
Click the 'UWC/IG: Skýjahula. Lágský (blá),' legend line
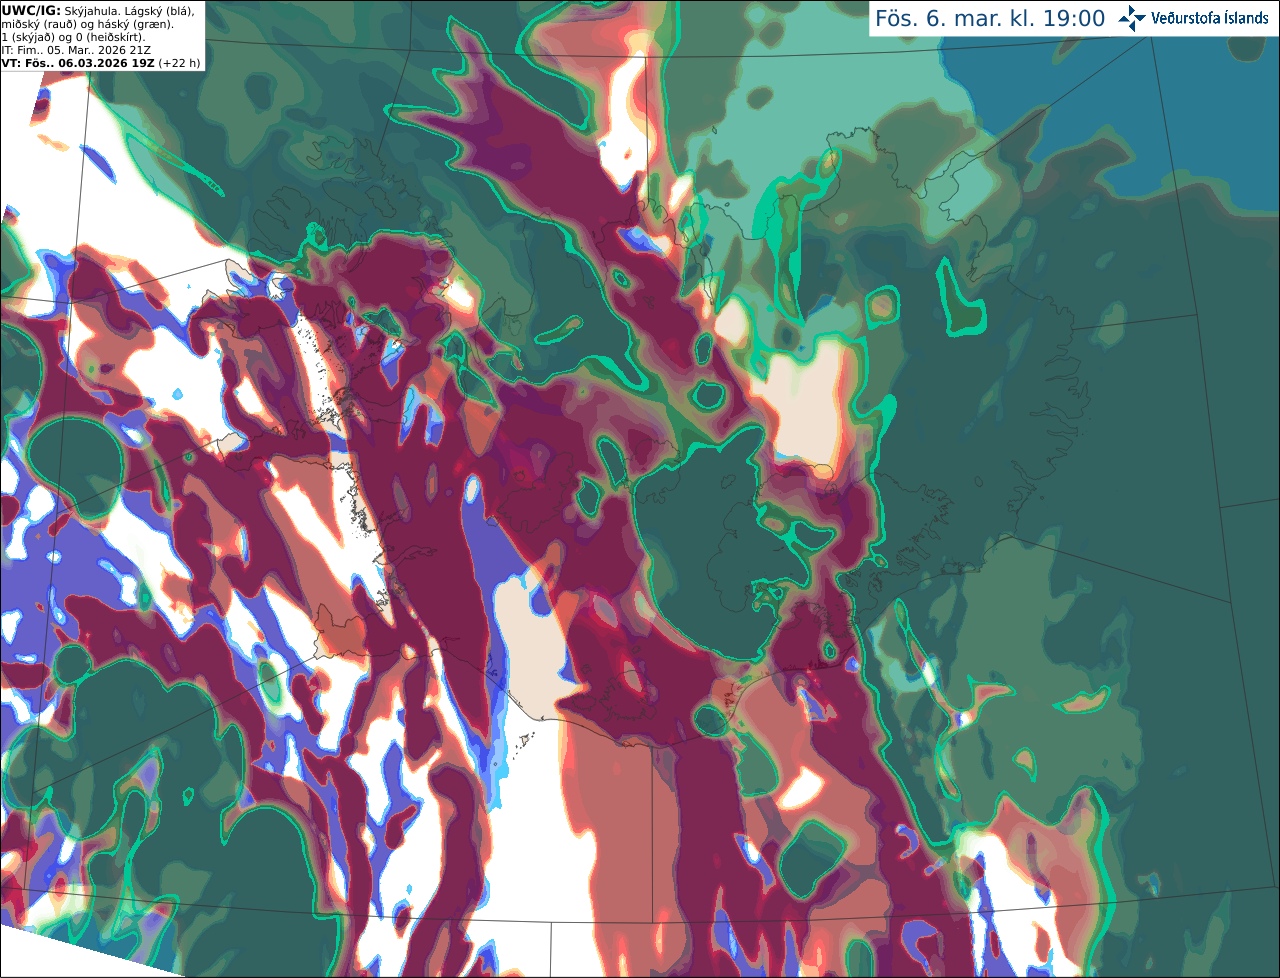tap(98, 11)
